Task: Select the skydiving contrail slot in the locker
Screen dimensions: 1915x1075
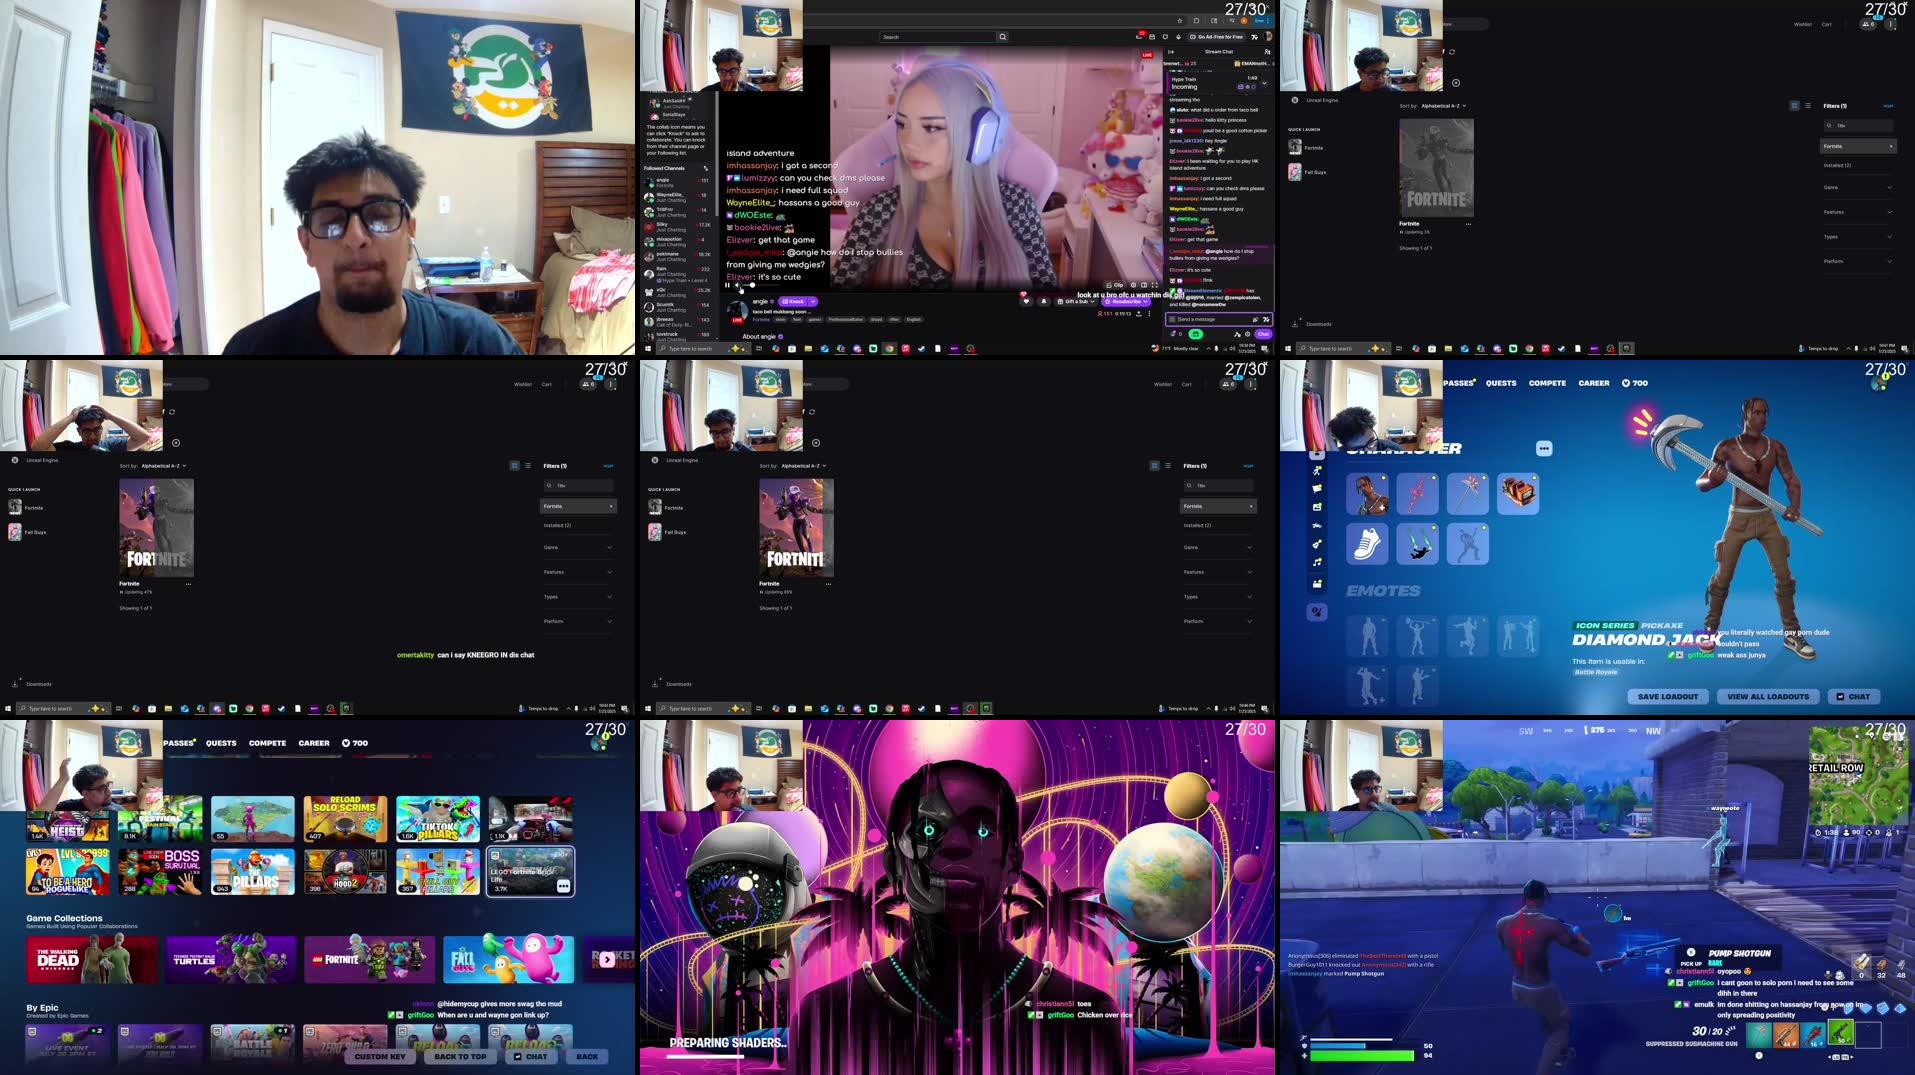Action: tap(1417, 544)
